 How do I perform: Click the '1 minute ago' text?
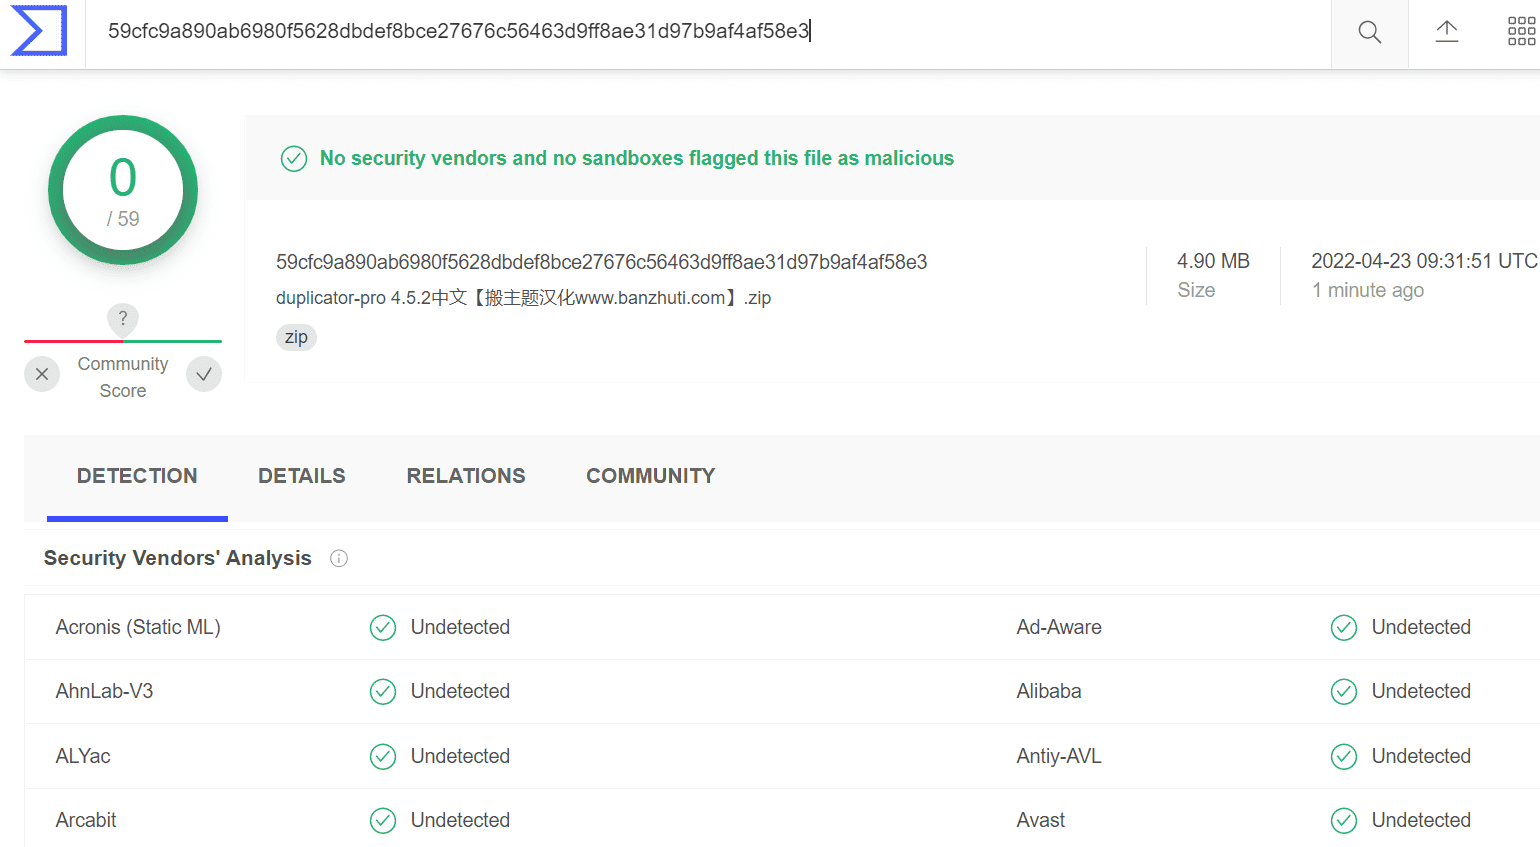coord(1368,290)
